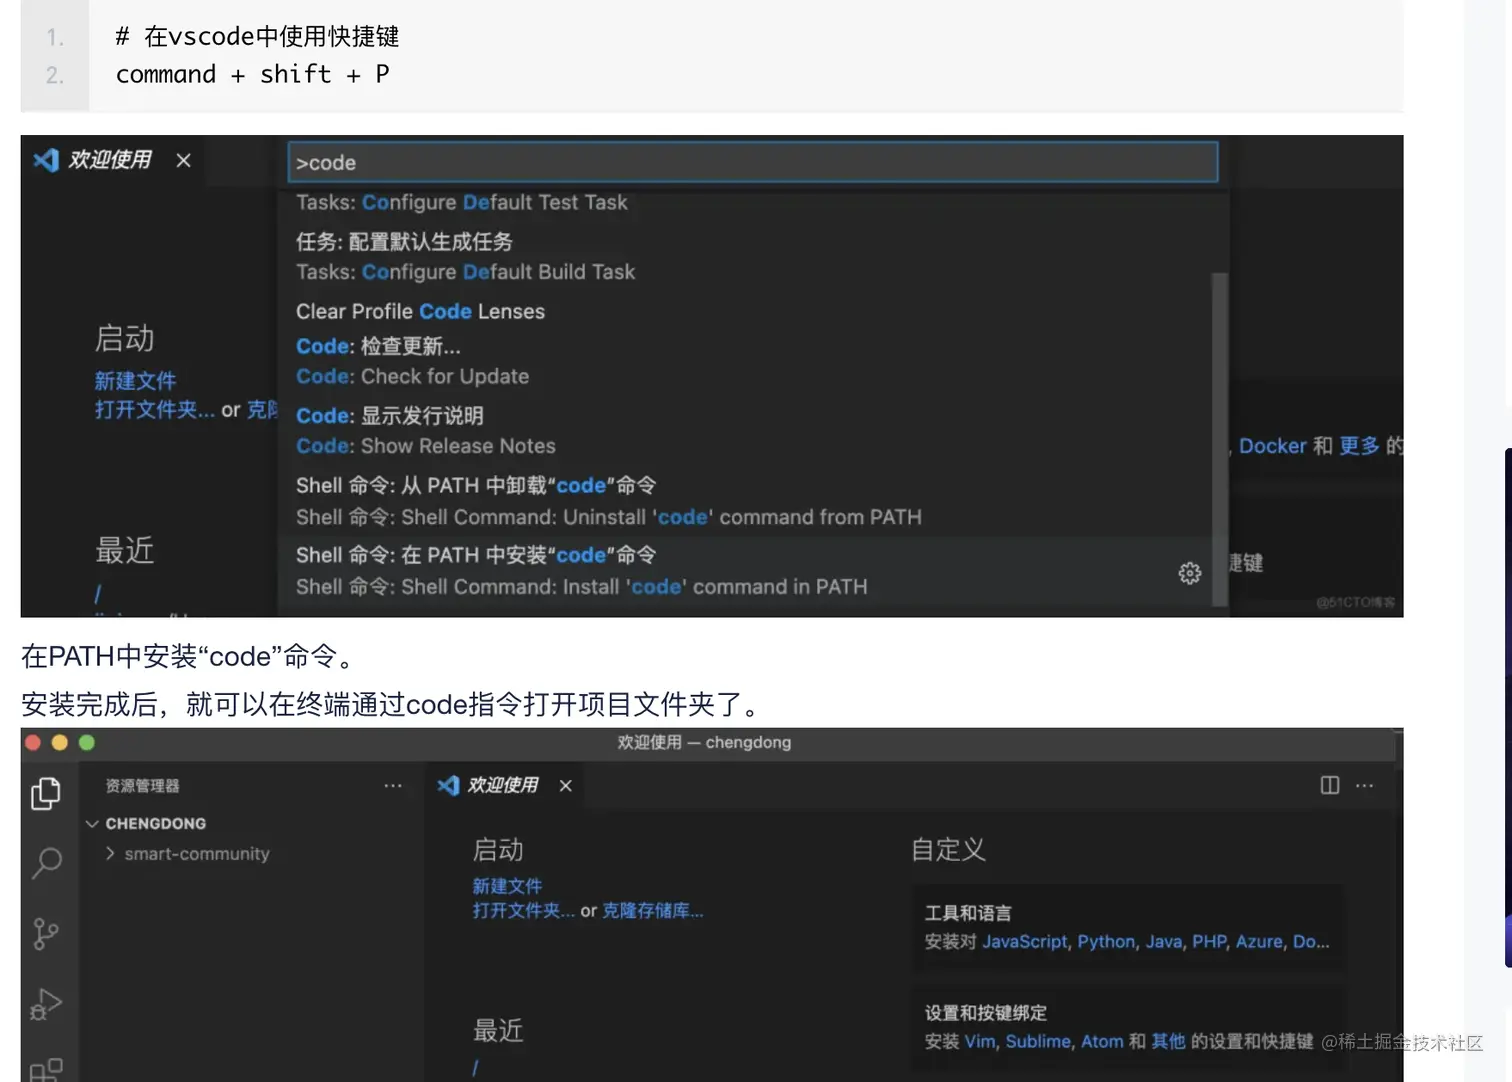This screenshot has height=1082, width=1512.
Task: Choose Shell 命令: 从 PATH 中卸载 code
Action: (745, 500)
